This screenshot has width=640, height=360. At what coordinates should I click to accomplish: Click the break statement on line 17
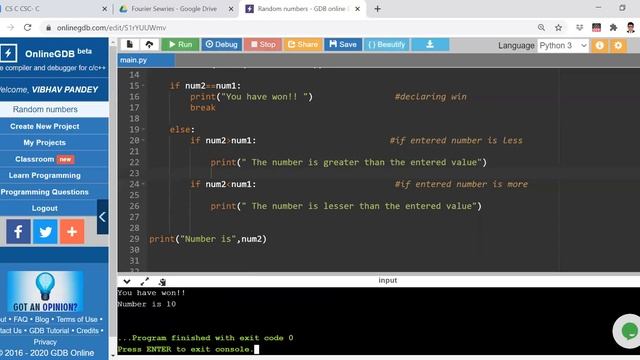203,107
